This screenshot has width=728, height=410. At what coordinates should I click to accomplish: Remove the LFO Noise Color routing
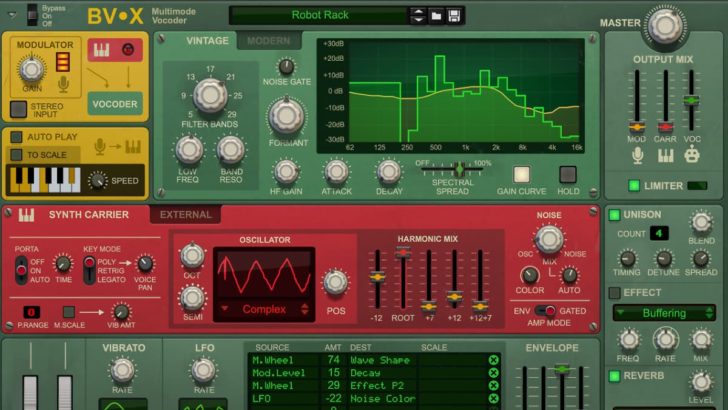[493, 398]
